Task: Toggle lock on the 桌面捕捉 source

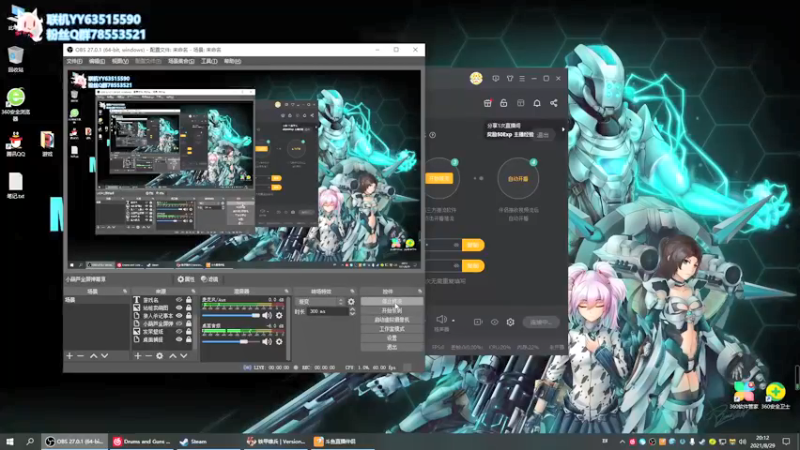Action: (x=189, y=339)
